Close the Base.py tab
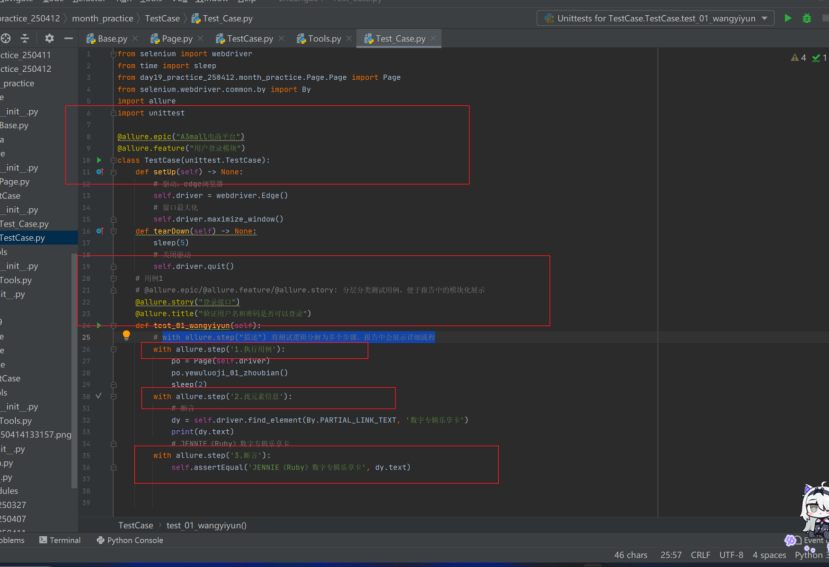The width and height of the screenshot is (829, 567). tap(135, 39)
